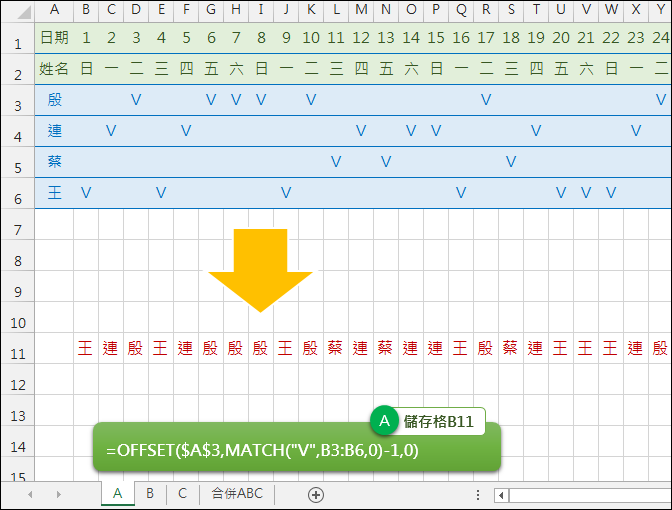The width and height of the screenshot is (672, 510).
Task: Select result cell R11 showing 殷
Action: 486,348
